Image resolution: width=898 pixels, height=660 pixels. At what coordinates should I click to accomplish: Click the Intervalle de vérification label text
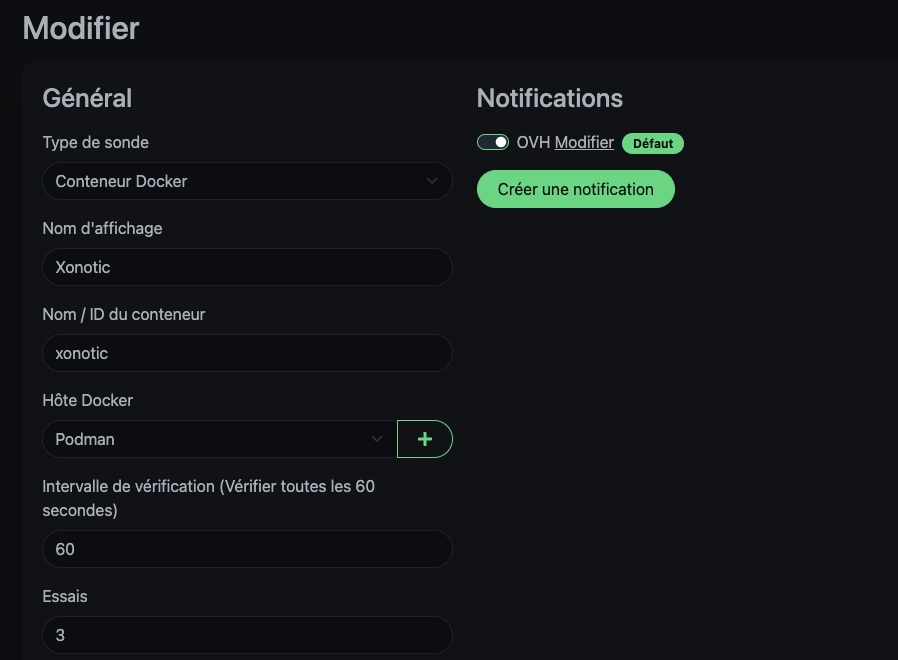pyautogui.click(x=208, y=498)
